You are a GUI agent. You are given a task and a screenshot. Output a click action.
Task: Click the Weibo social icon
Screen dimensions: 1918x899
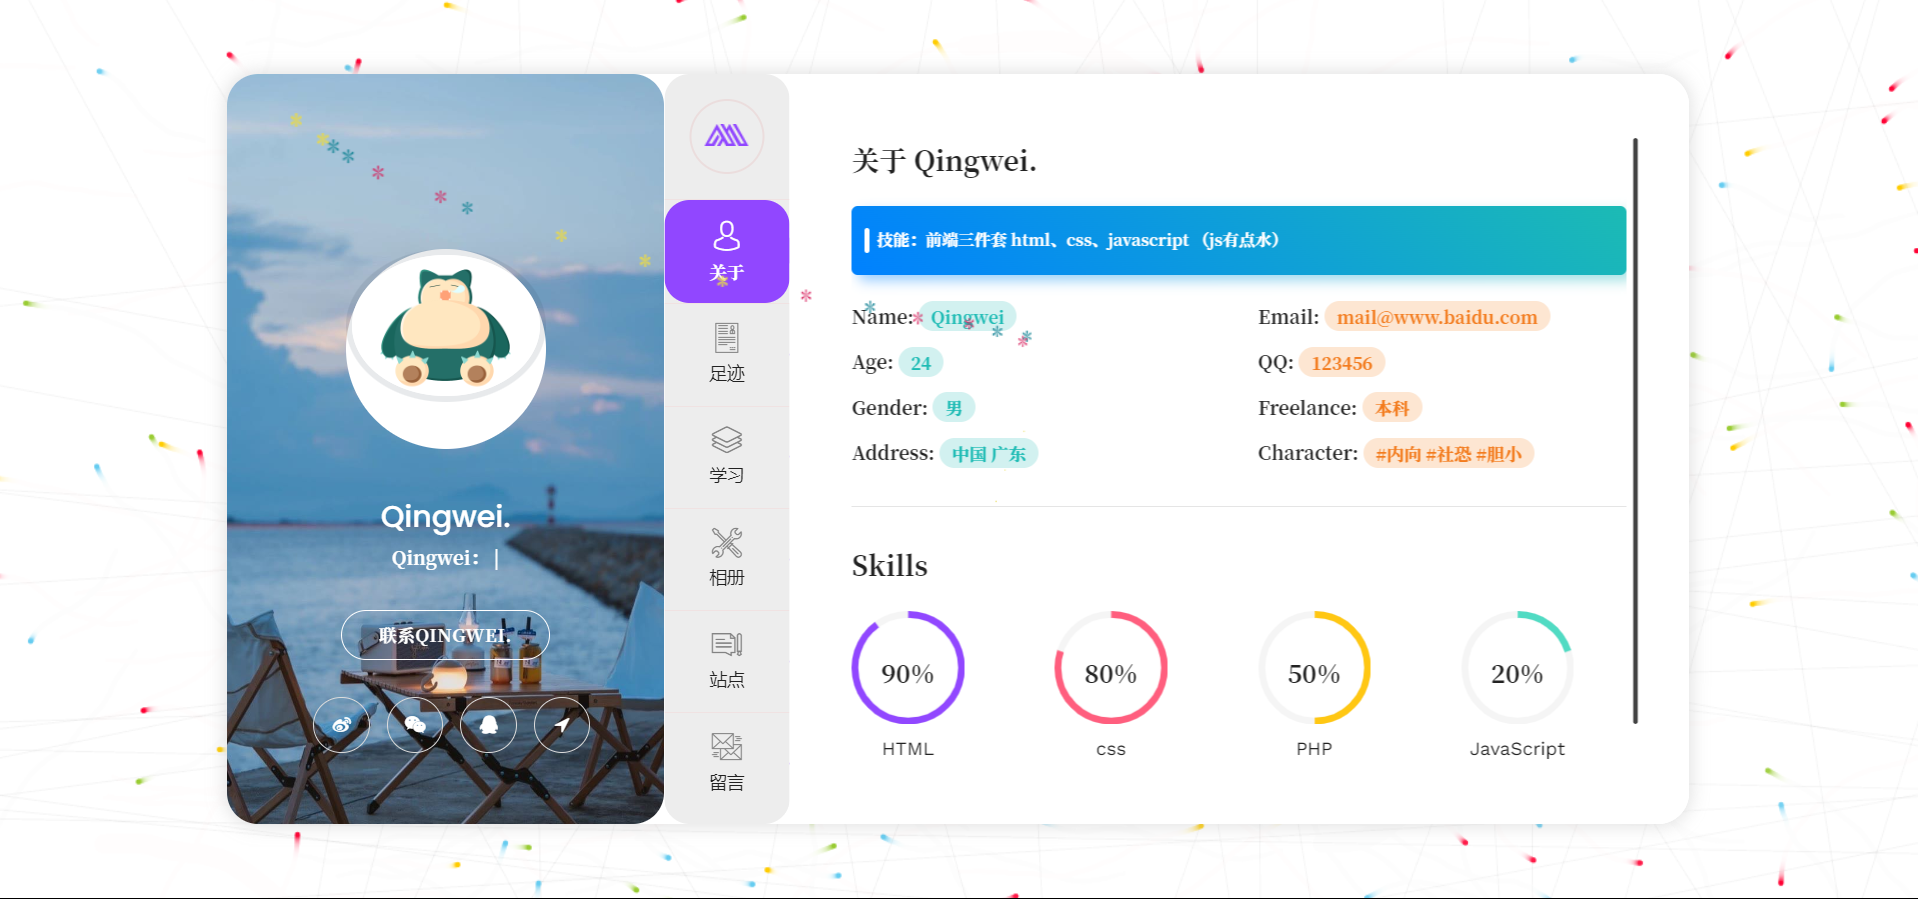(x=341, y=725)
